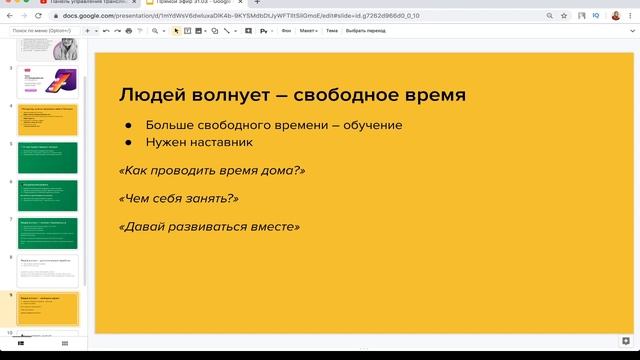Open the Pear Deck add-on button
Image resolution: width=640 pixels, height=360 pixels.
click(x=264, y=31)
